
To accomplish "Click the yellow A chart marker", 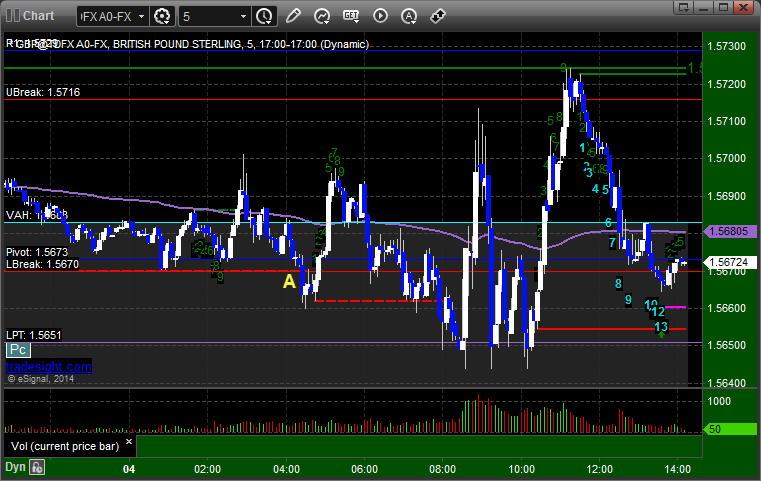I will pyautogui.click(x=289, y=283).
